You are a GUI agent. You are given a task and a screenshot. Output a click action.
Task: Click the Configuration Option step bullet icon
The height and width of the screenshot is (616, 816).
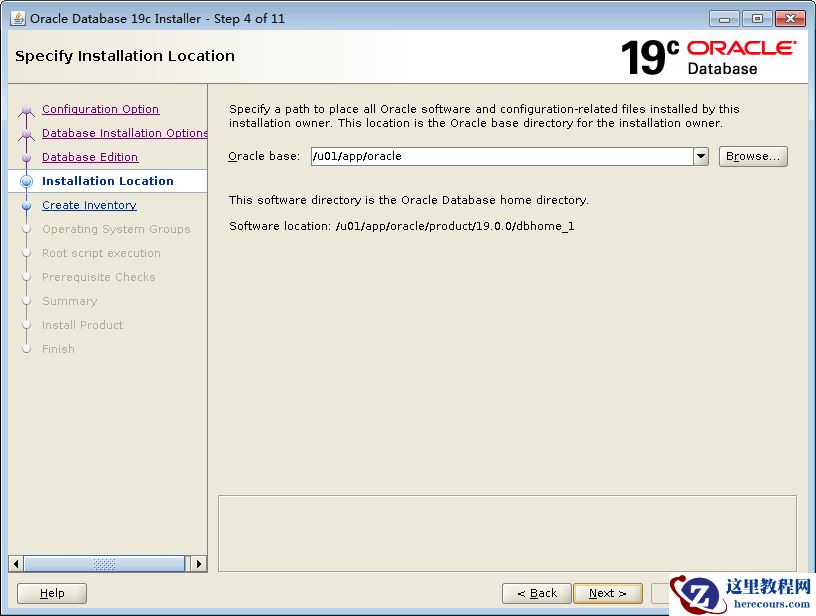(27, 110)
